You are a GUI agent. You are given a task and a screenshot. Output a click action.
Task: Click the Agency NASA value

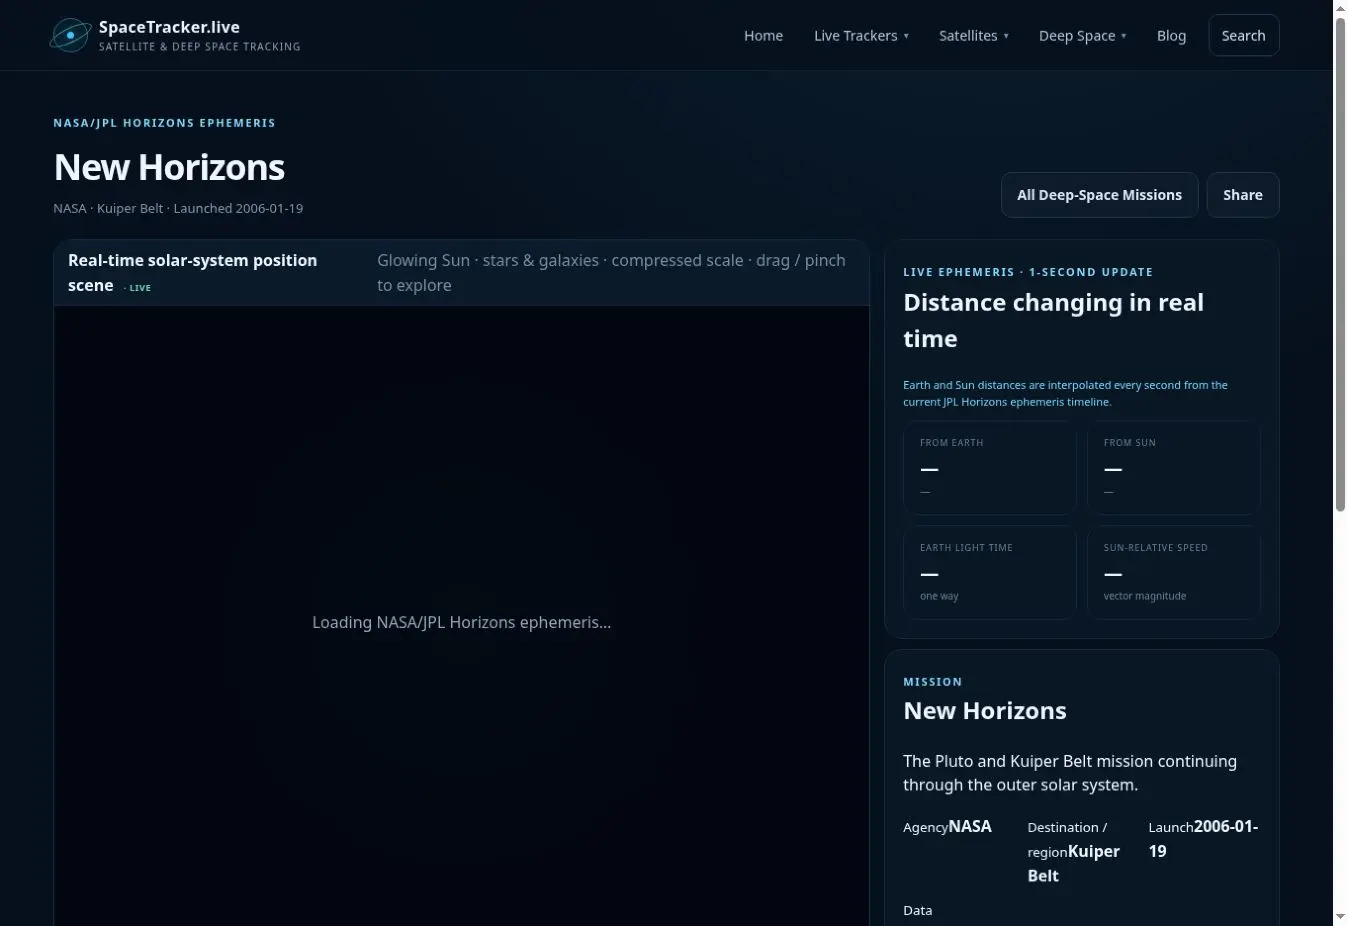tap(970, 826)
